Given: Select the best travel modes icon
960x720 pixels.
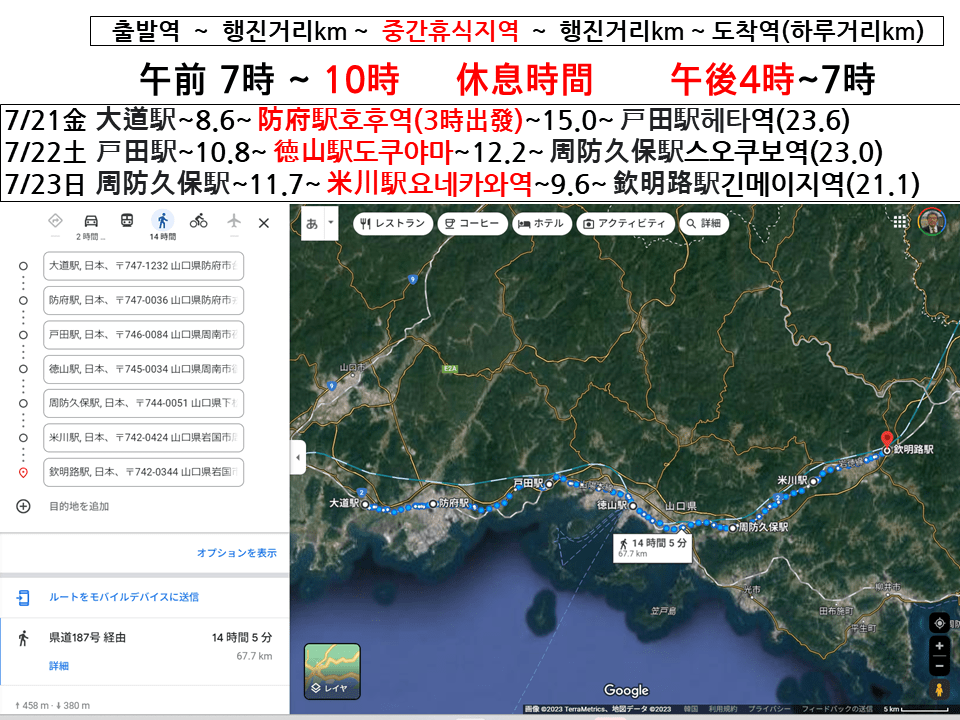Looking at the screenshot, I should click(x=55, y=221).
